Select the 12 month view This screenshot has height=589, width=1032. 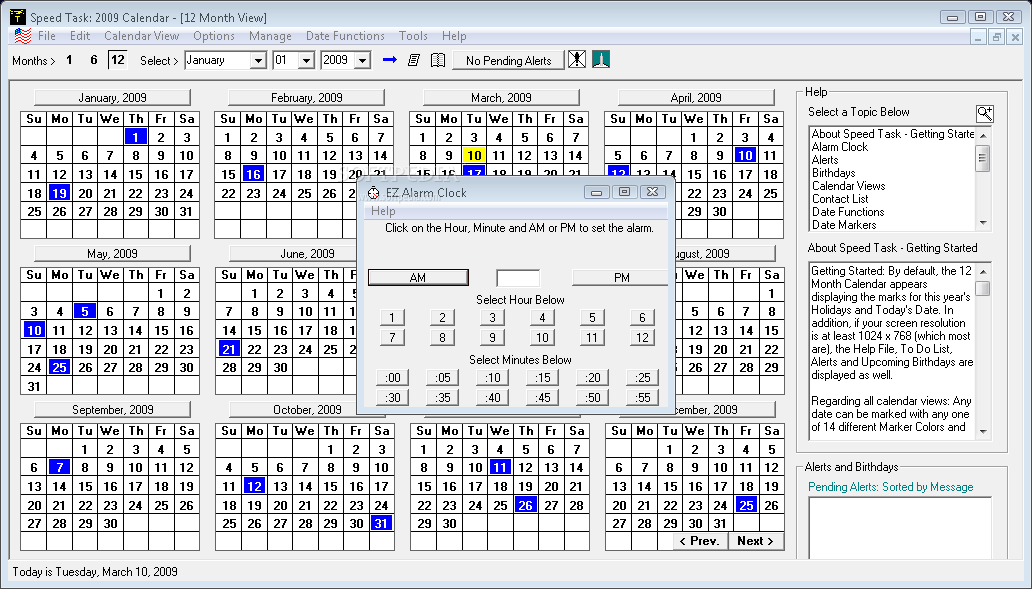(x=118, y=60)
